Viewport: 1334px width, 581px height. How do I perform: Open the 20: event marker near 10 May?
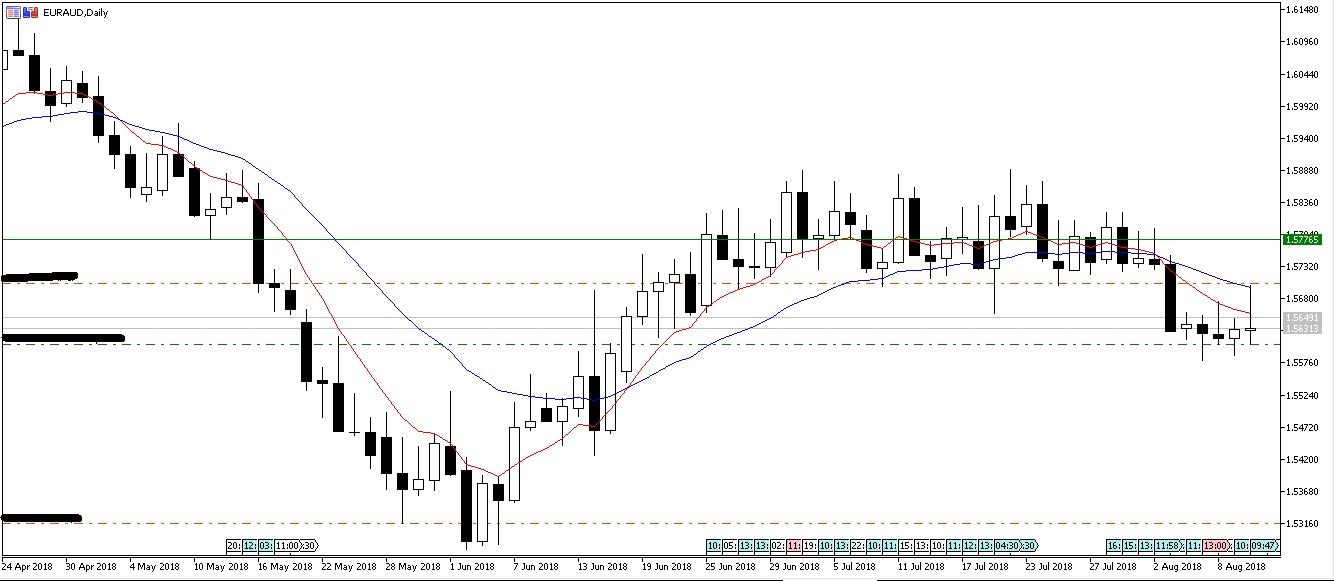click(233, 546)
